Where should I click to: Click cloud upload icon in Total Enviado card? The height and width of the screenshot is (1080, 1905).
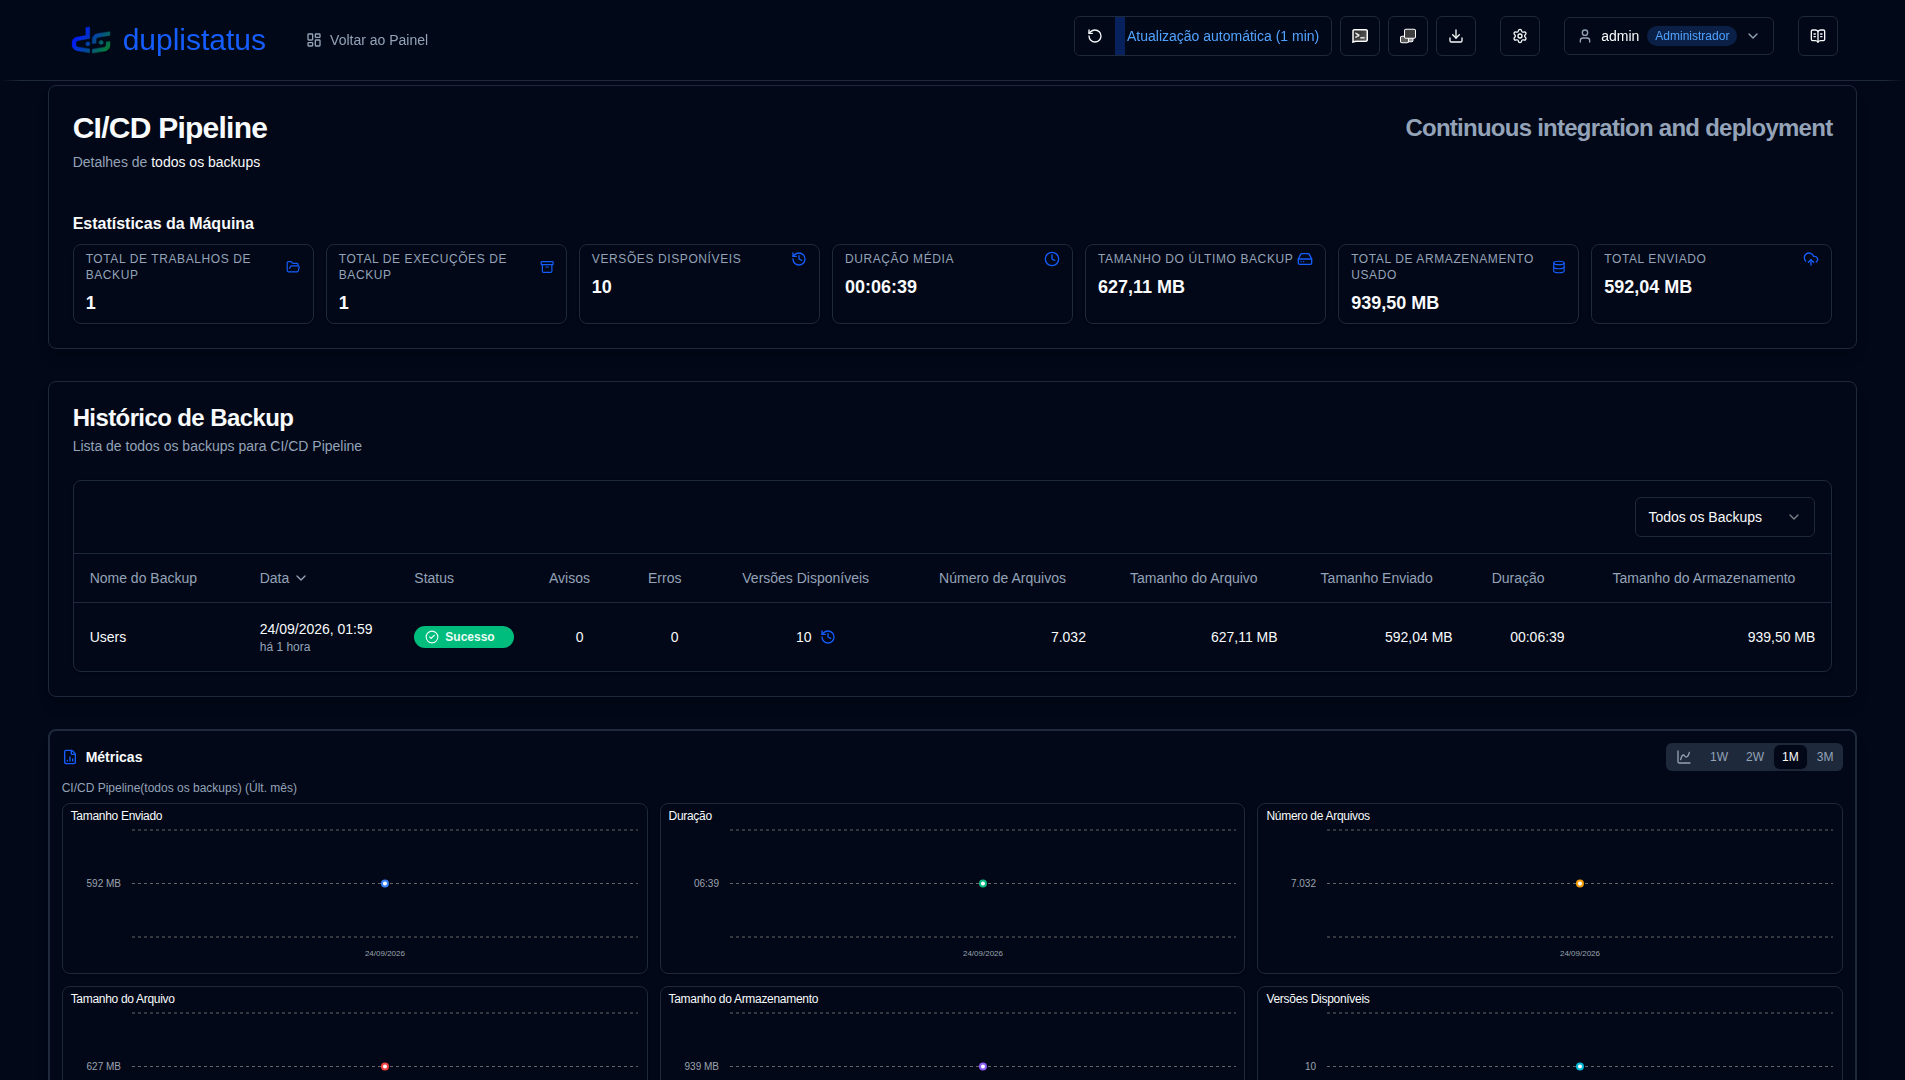[1811, 259]
